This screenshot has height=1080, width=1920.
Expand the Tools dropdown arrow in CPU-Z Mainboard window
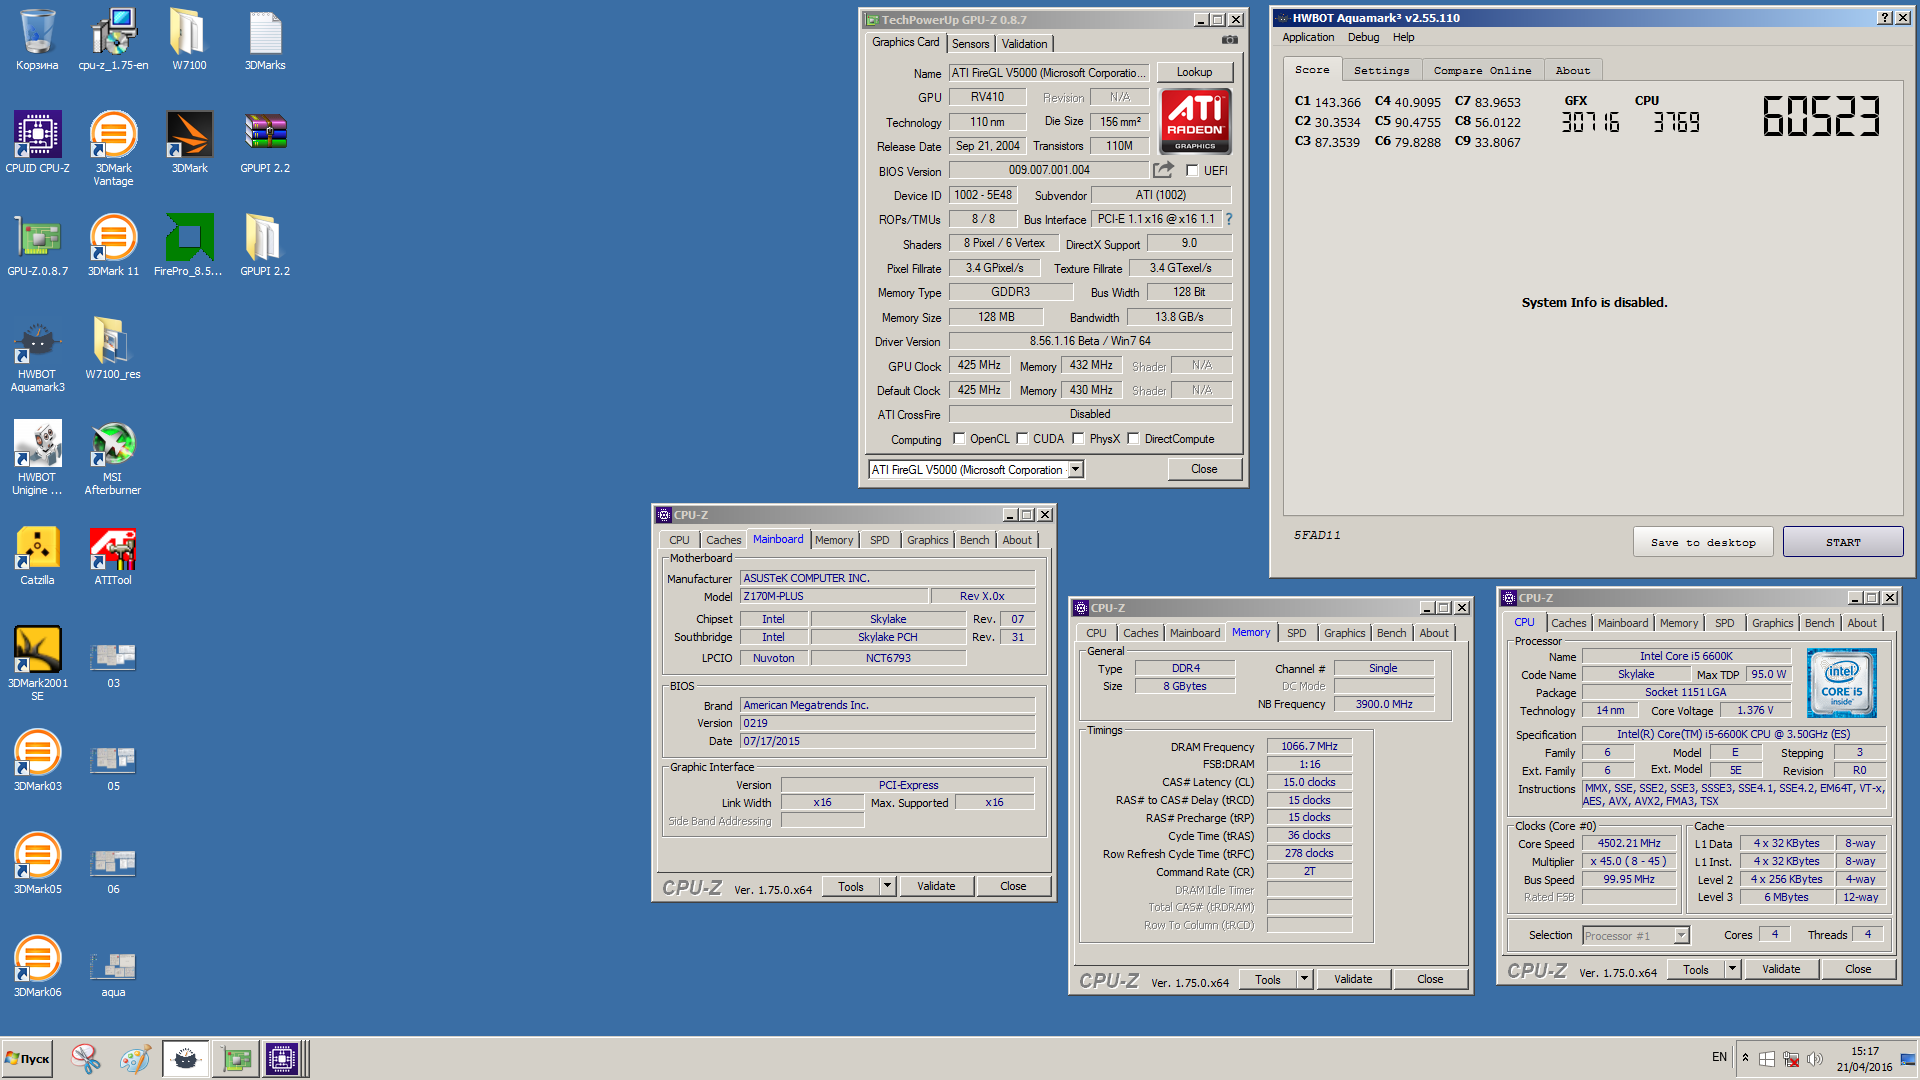coord(887,886)
